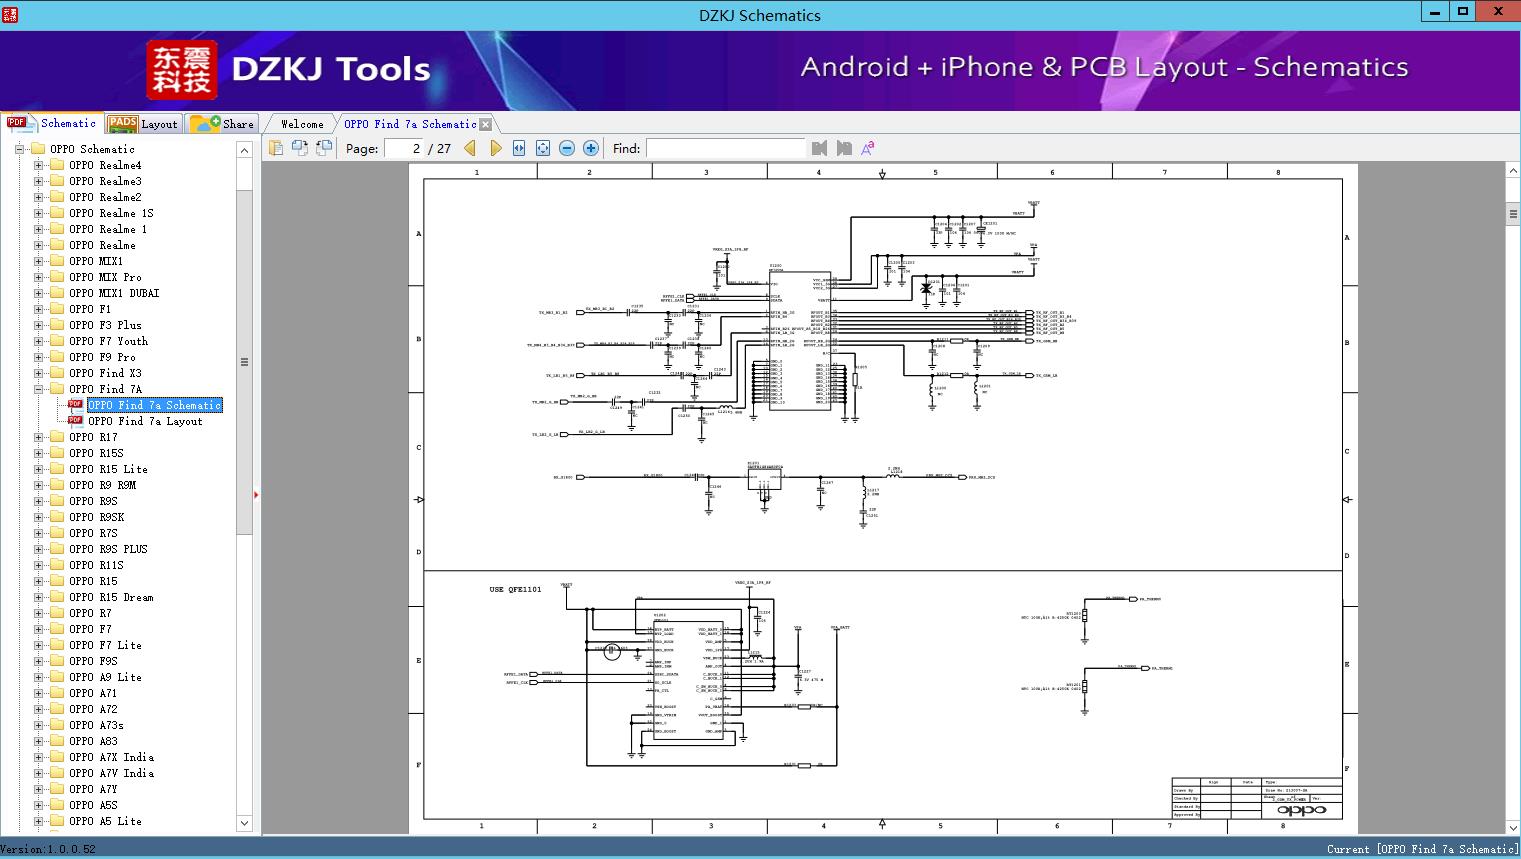Open the Welcome document tab
This screenshot has width=1521, height=859.
click(x=302, y=124)
